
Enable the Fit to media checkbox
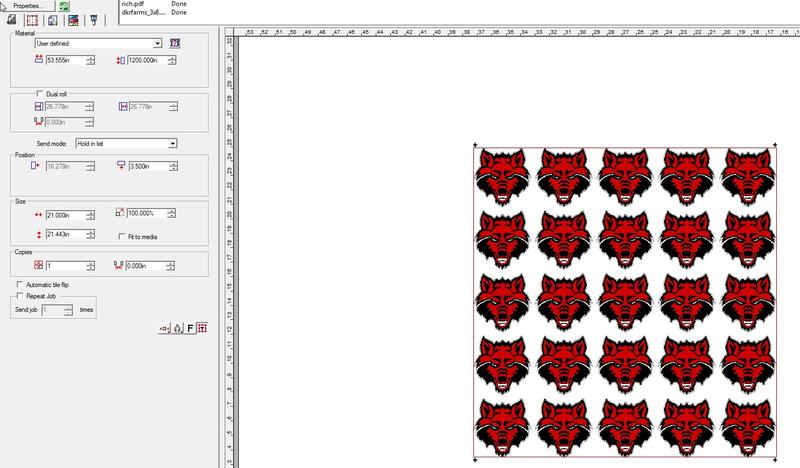(x=122, y=236)
